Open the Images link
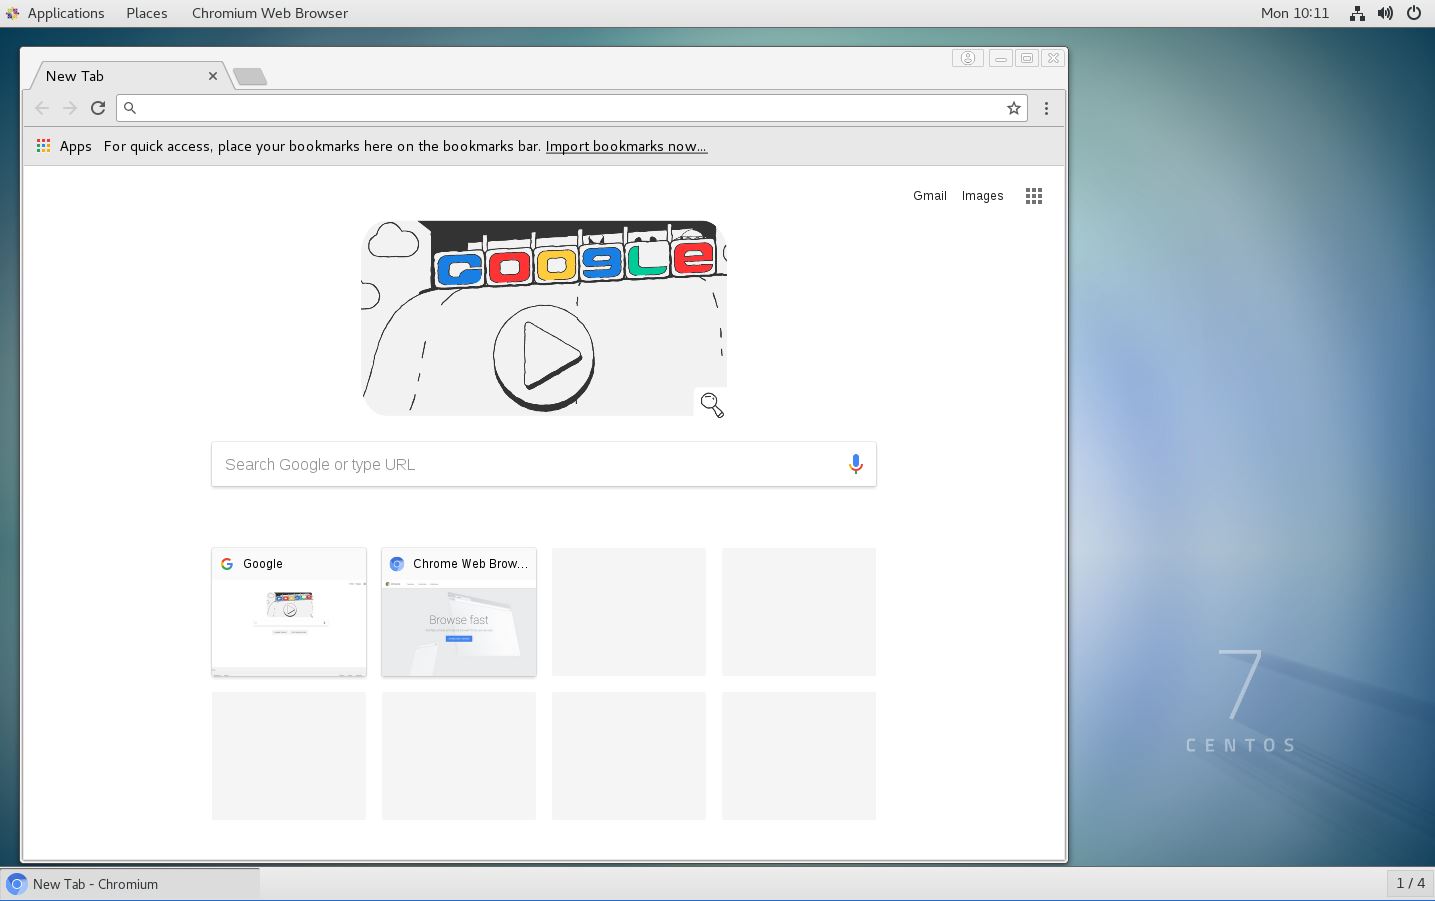The height and width of the screenshot is (901, 1435). [983, 196]
